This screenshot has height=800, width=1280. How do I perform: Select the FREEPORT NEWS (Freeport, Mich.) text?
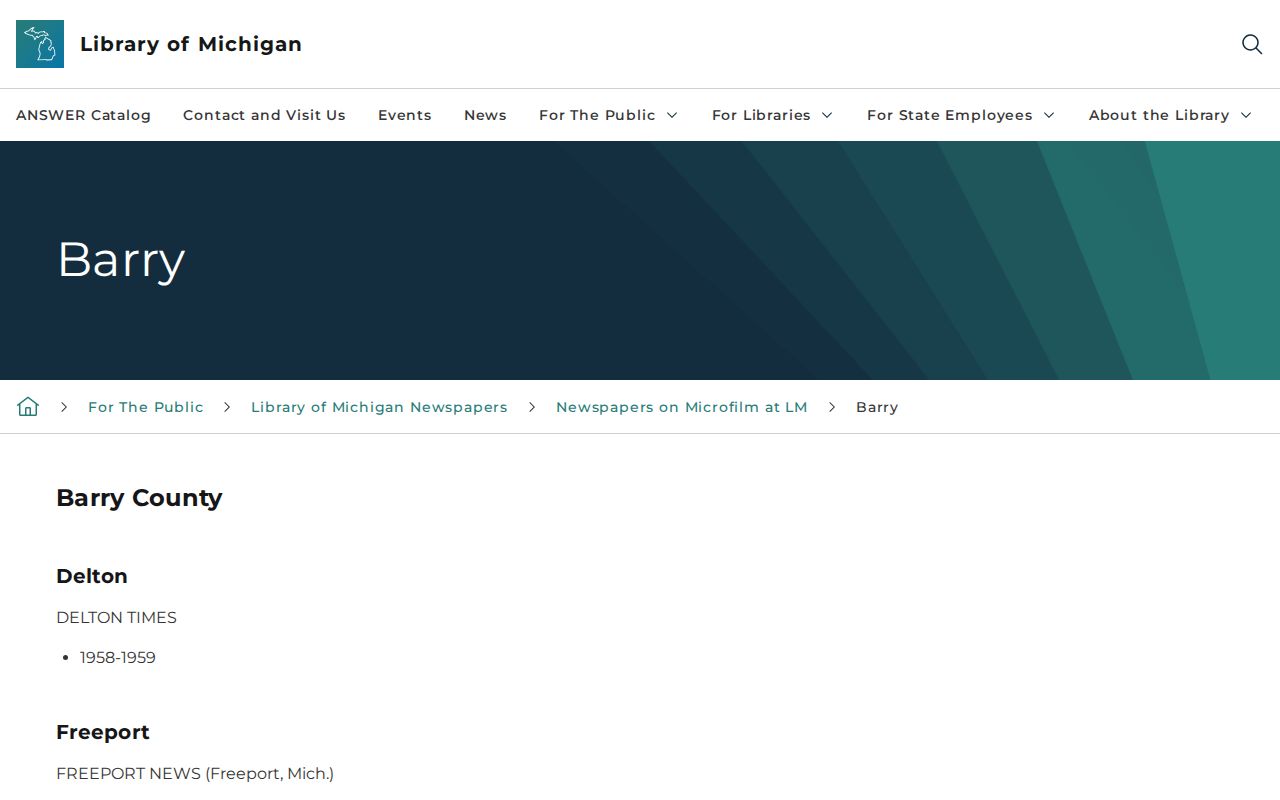(195, 774)
